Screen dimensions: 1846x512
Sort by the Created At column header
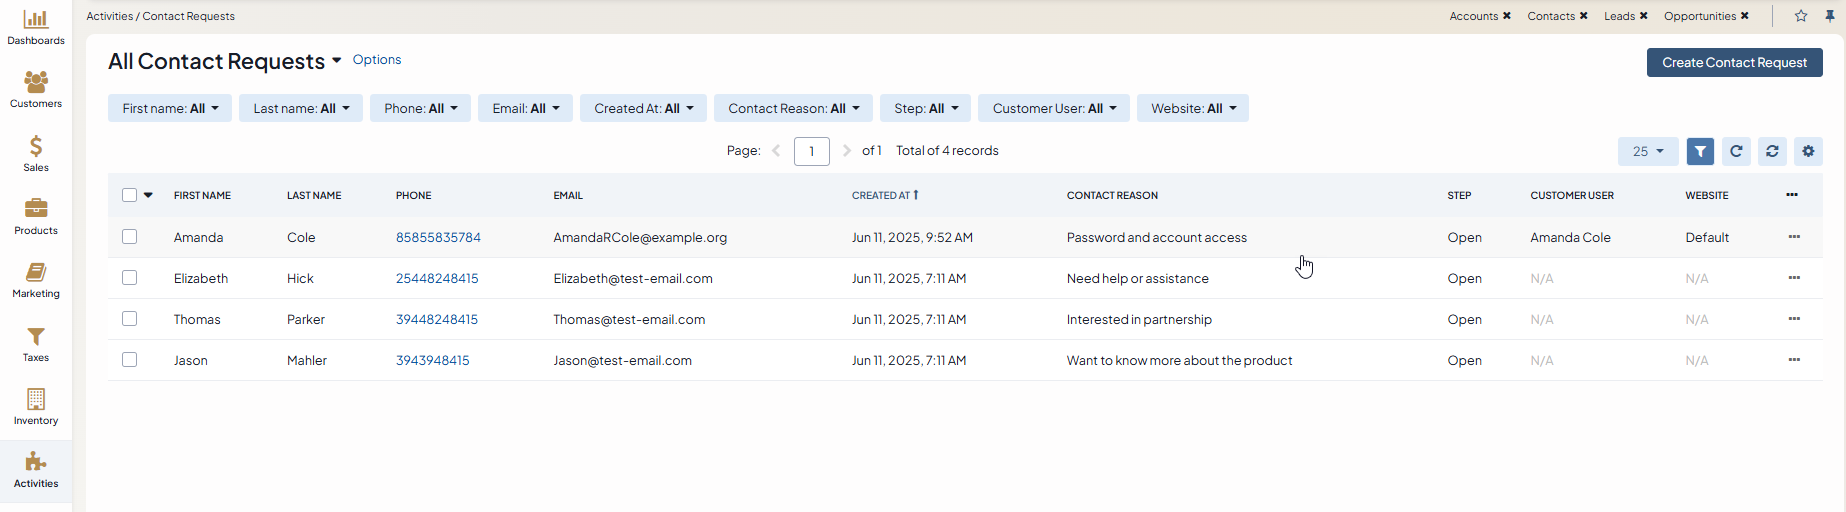click(881, 195)
